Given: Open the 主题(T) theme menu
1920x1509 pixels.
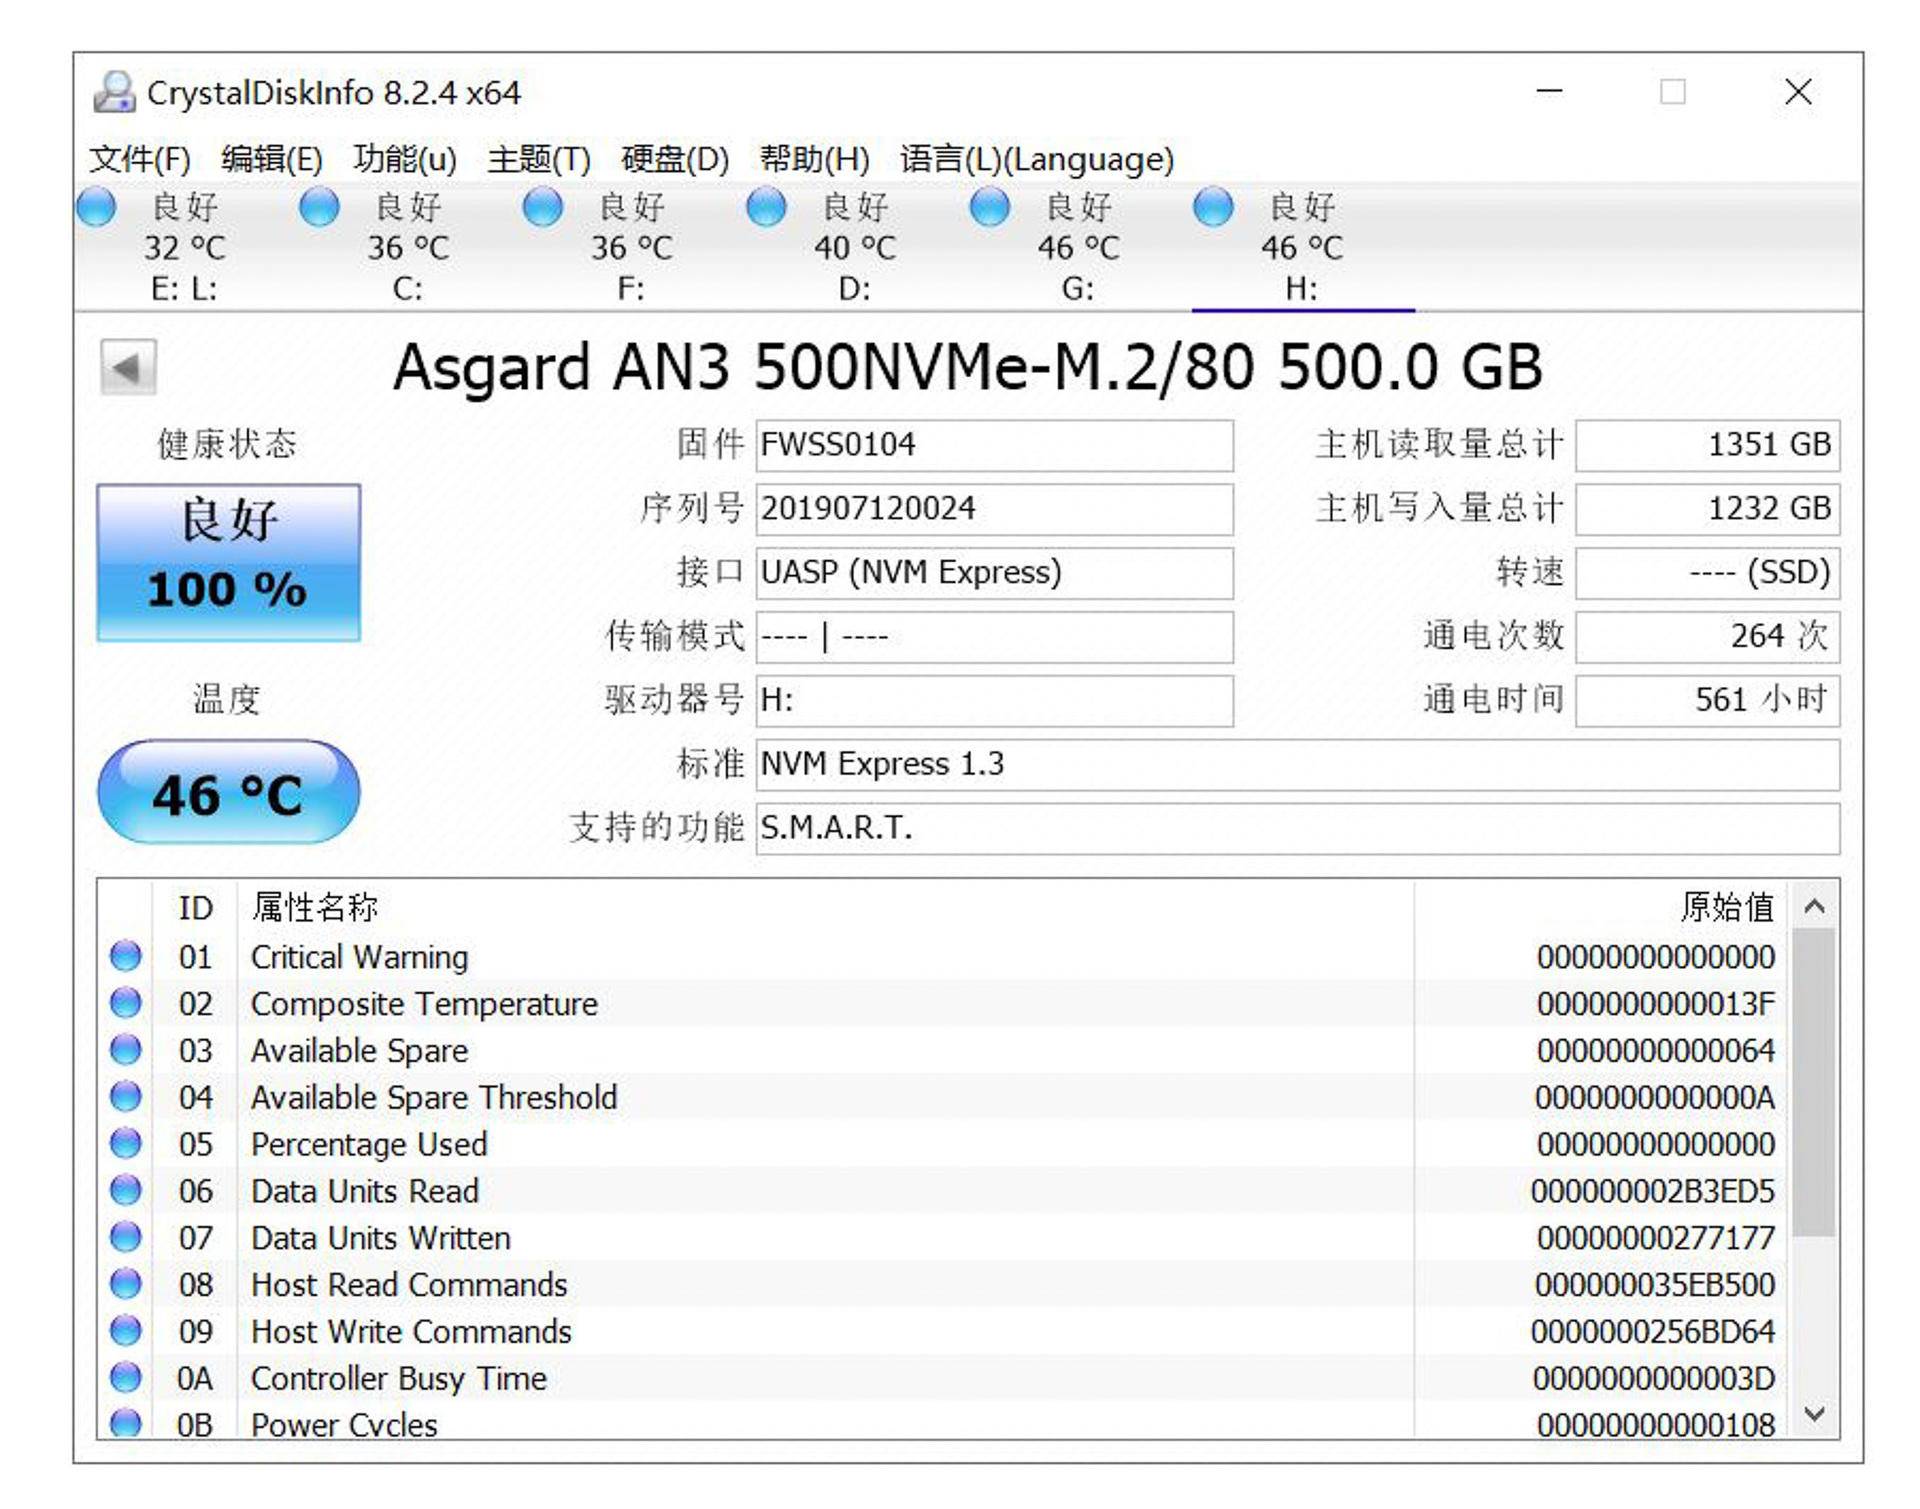Looking at the screenshot, I should [x=536, y=158].
